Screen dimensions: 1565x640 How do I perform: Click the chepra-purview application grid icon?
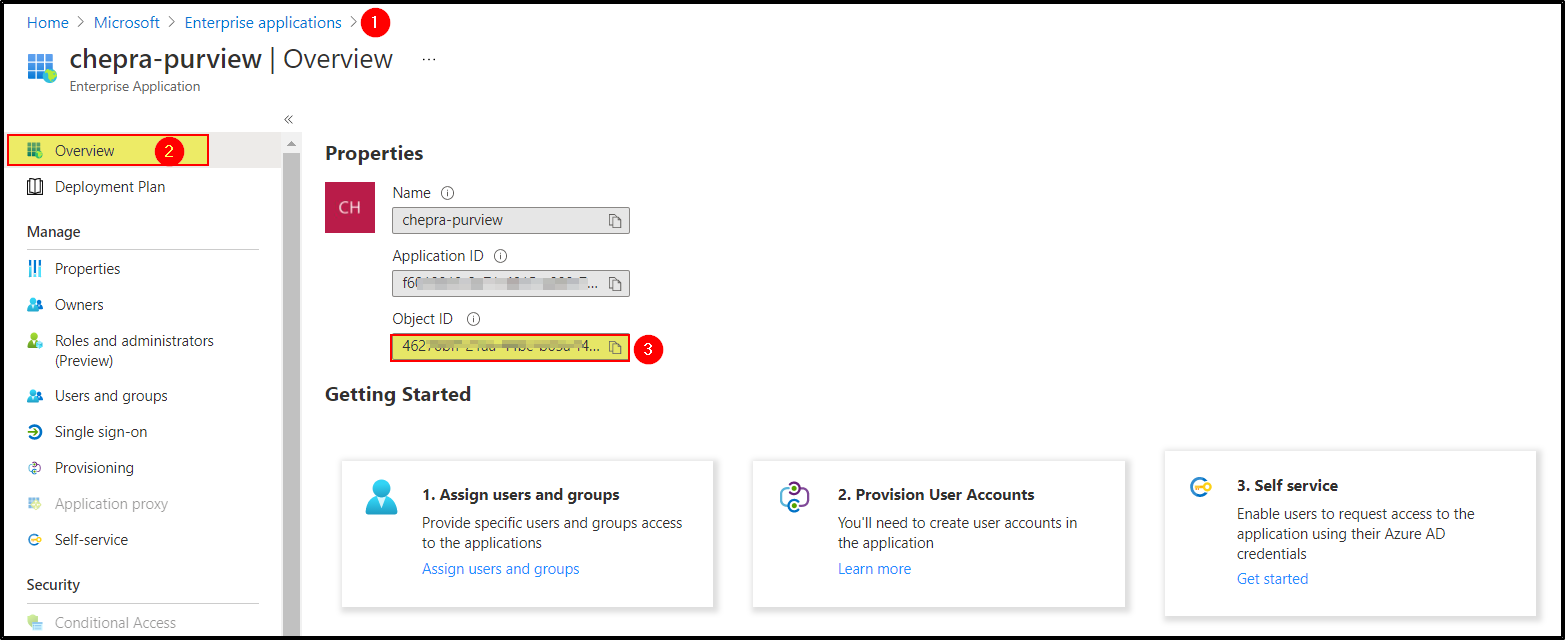pos(42,68)
